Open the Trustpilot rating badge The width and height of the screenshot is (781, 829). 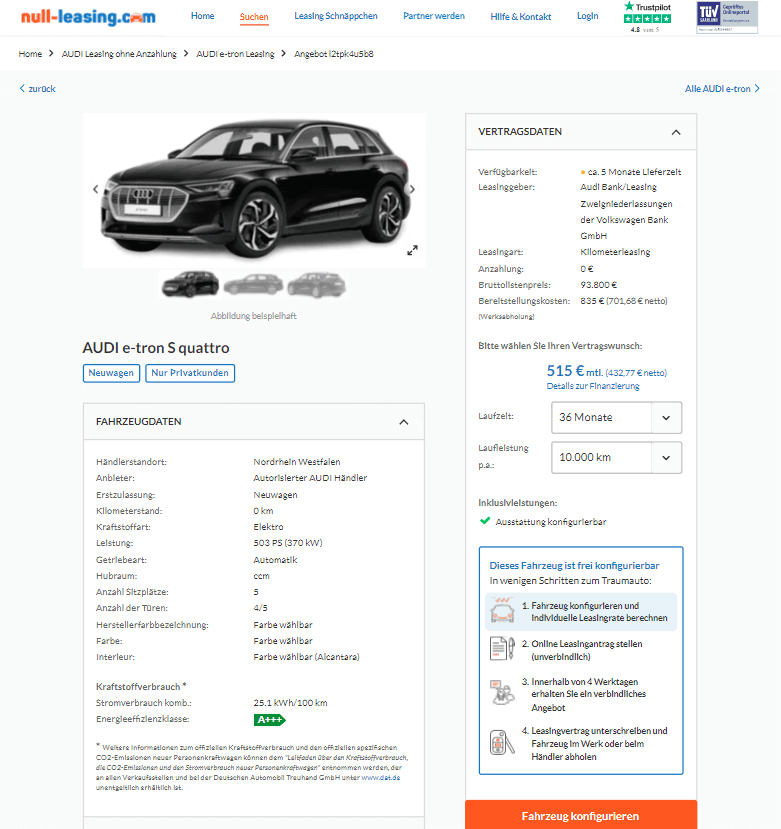[x=647, y=17]
